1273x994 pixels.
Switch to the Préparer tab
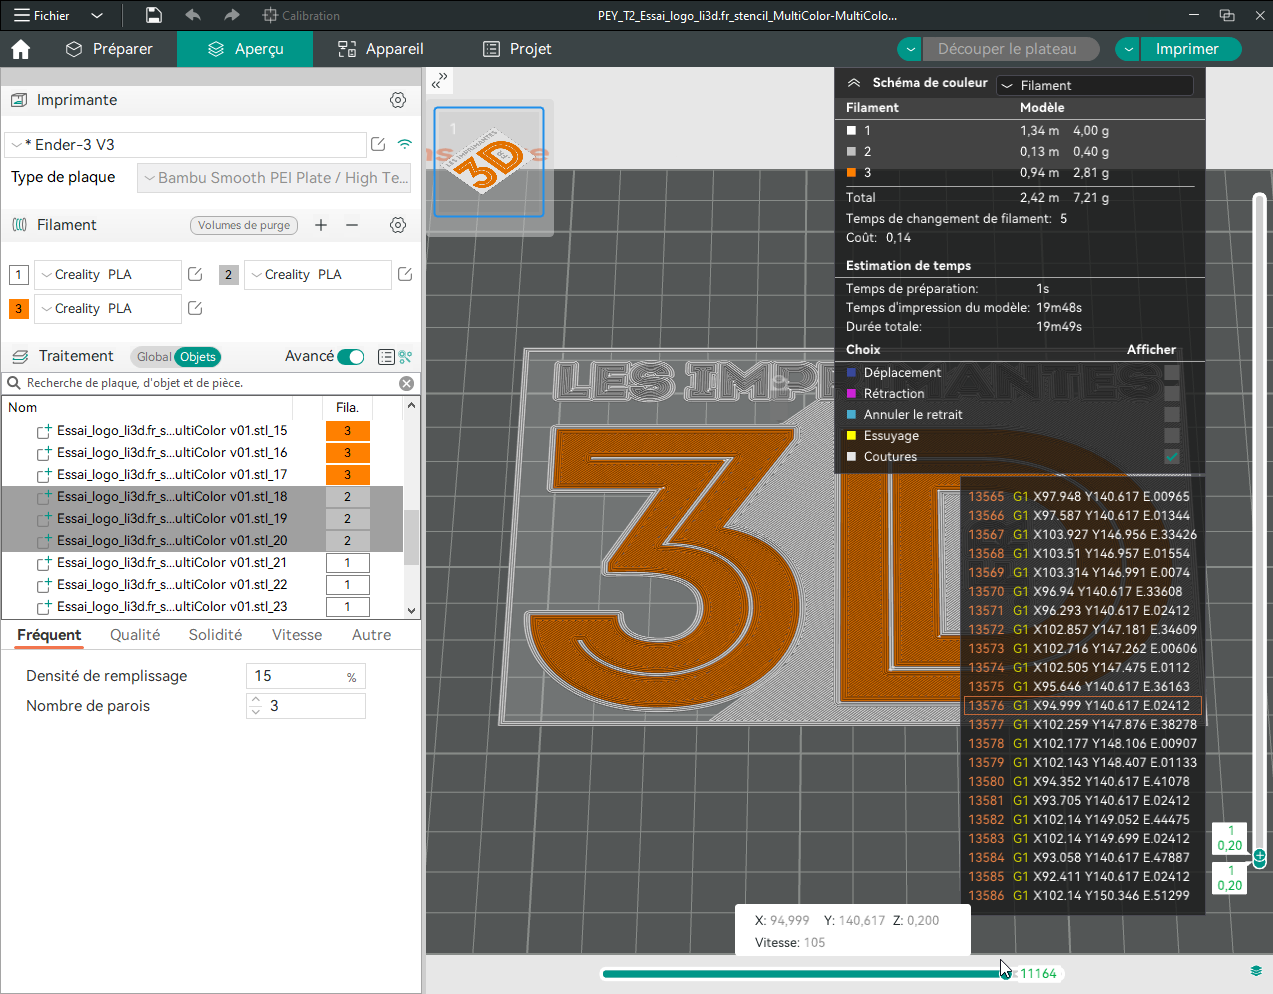coord(109,49)
